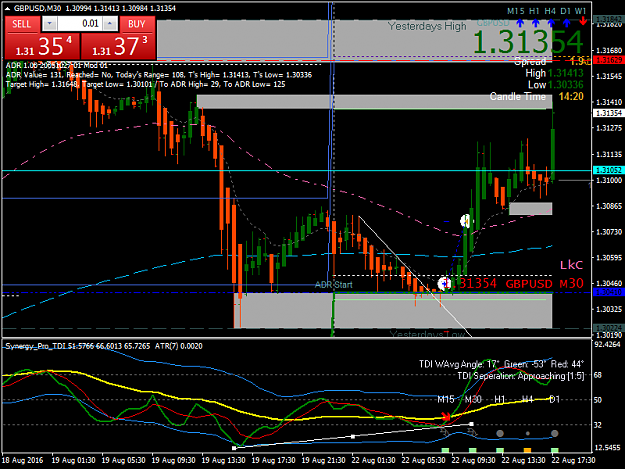This screenshot has height=469, width=625.
Task: Click the 18 Aug 2016 date label
Action: tap(23, 460)
